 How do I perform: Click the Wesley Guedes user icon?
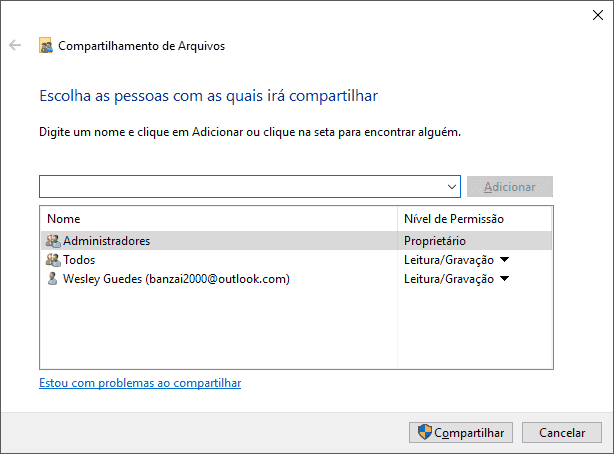click(52, 279)
